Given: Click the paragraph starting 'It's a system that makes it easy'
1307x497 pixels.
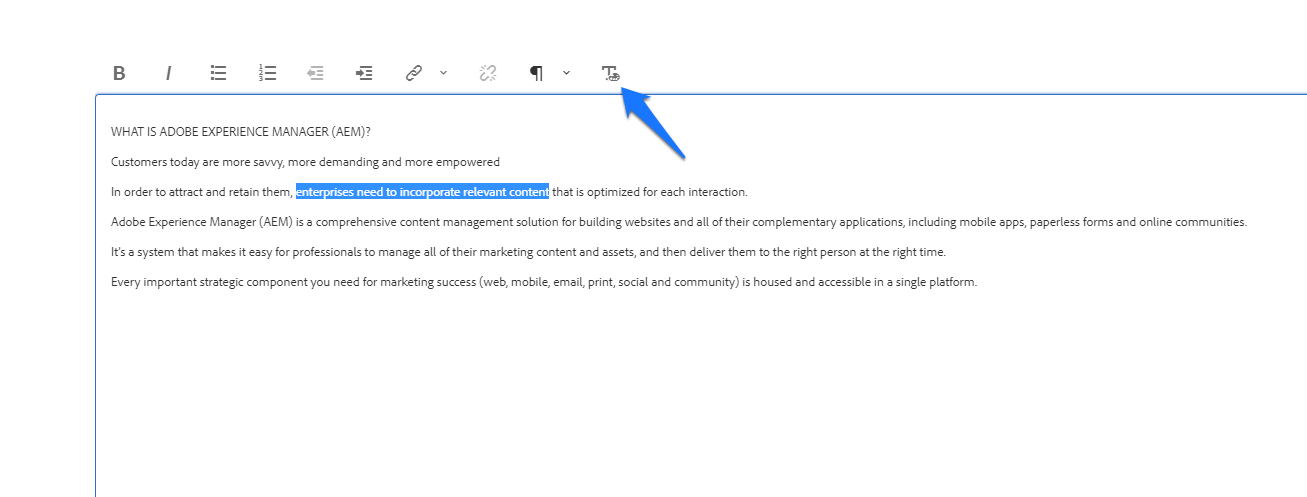Looking at the screenshot, I should pyautogui.click(x=528, y=252).
